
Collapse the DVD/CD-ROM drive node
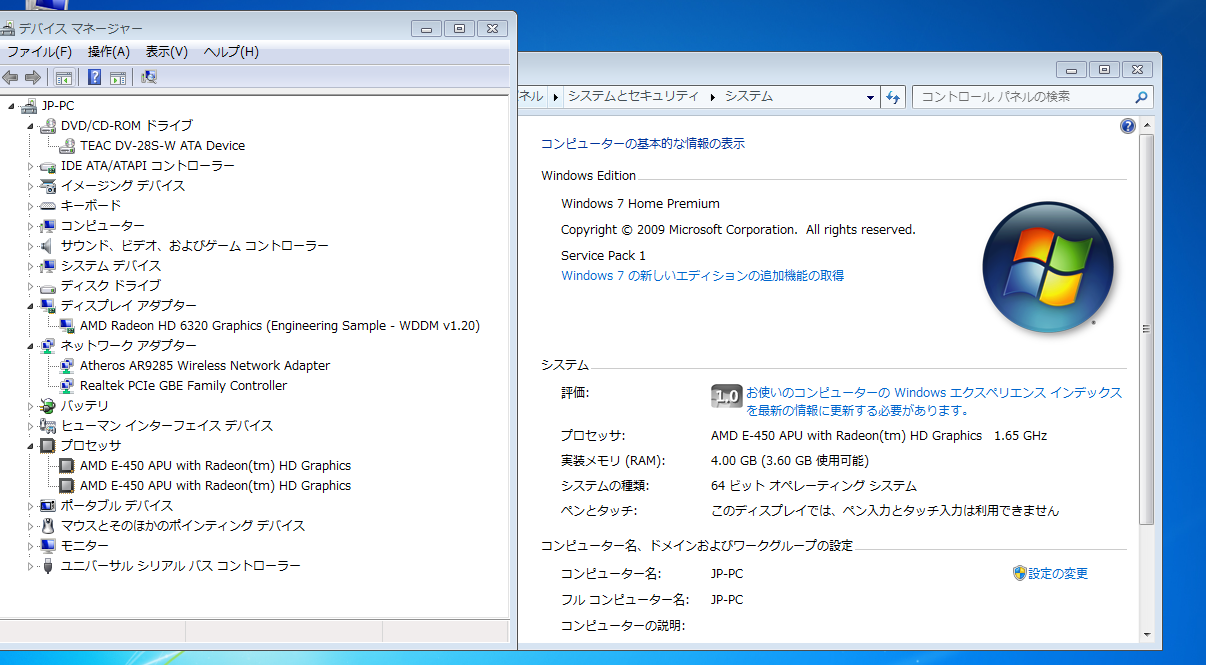pyautogui.click(x=31, y=126)
